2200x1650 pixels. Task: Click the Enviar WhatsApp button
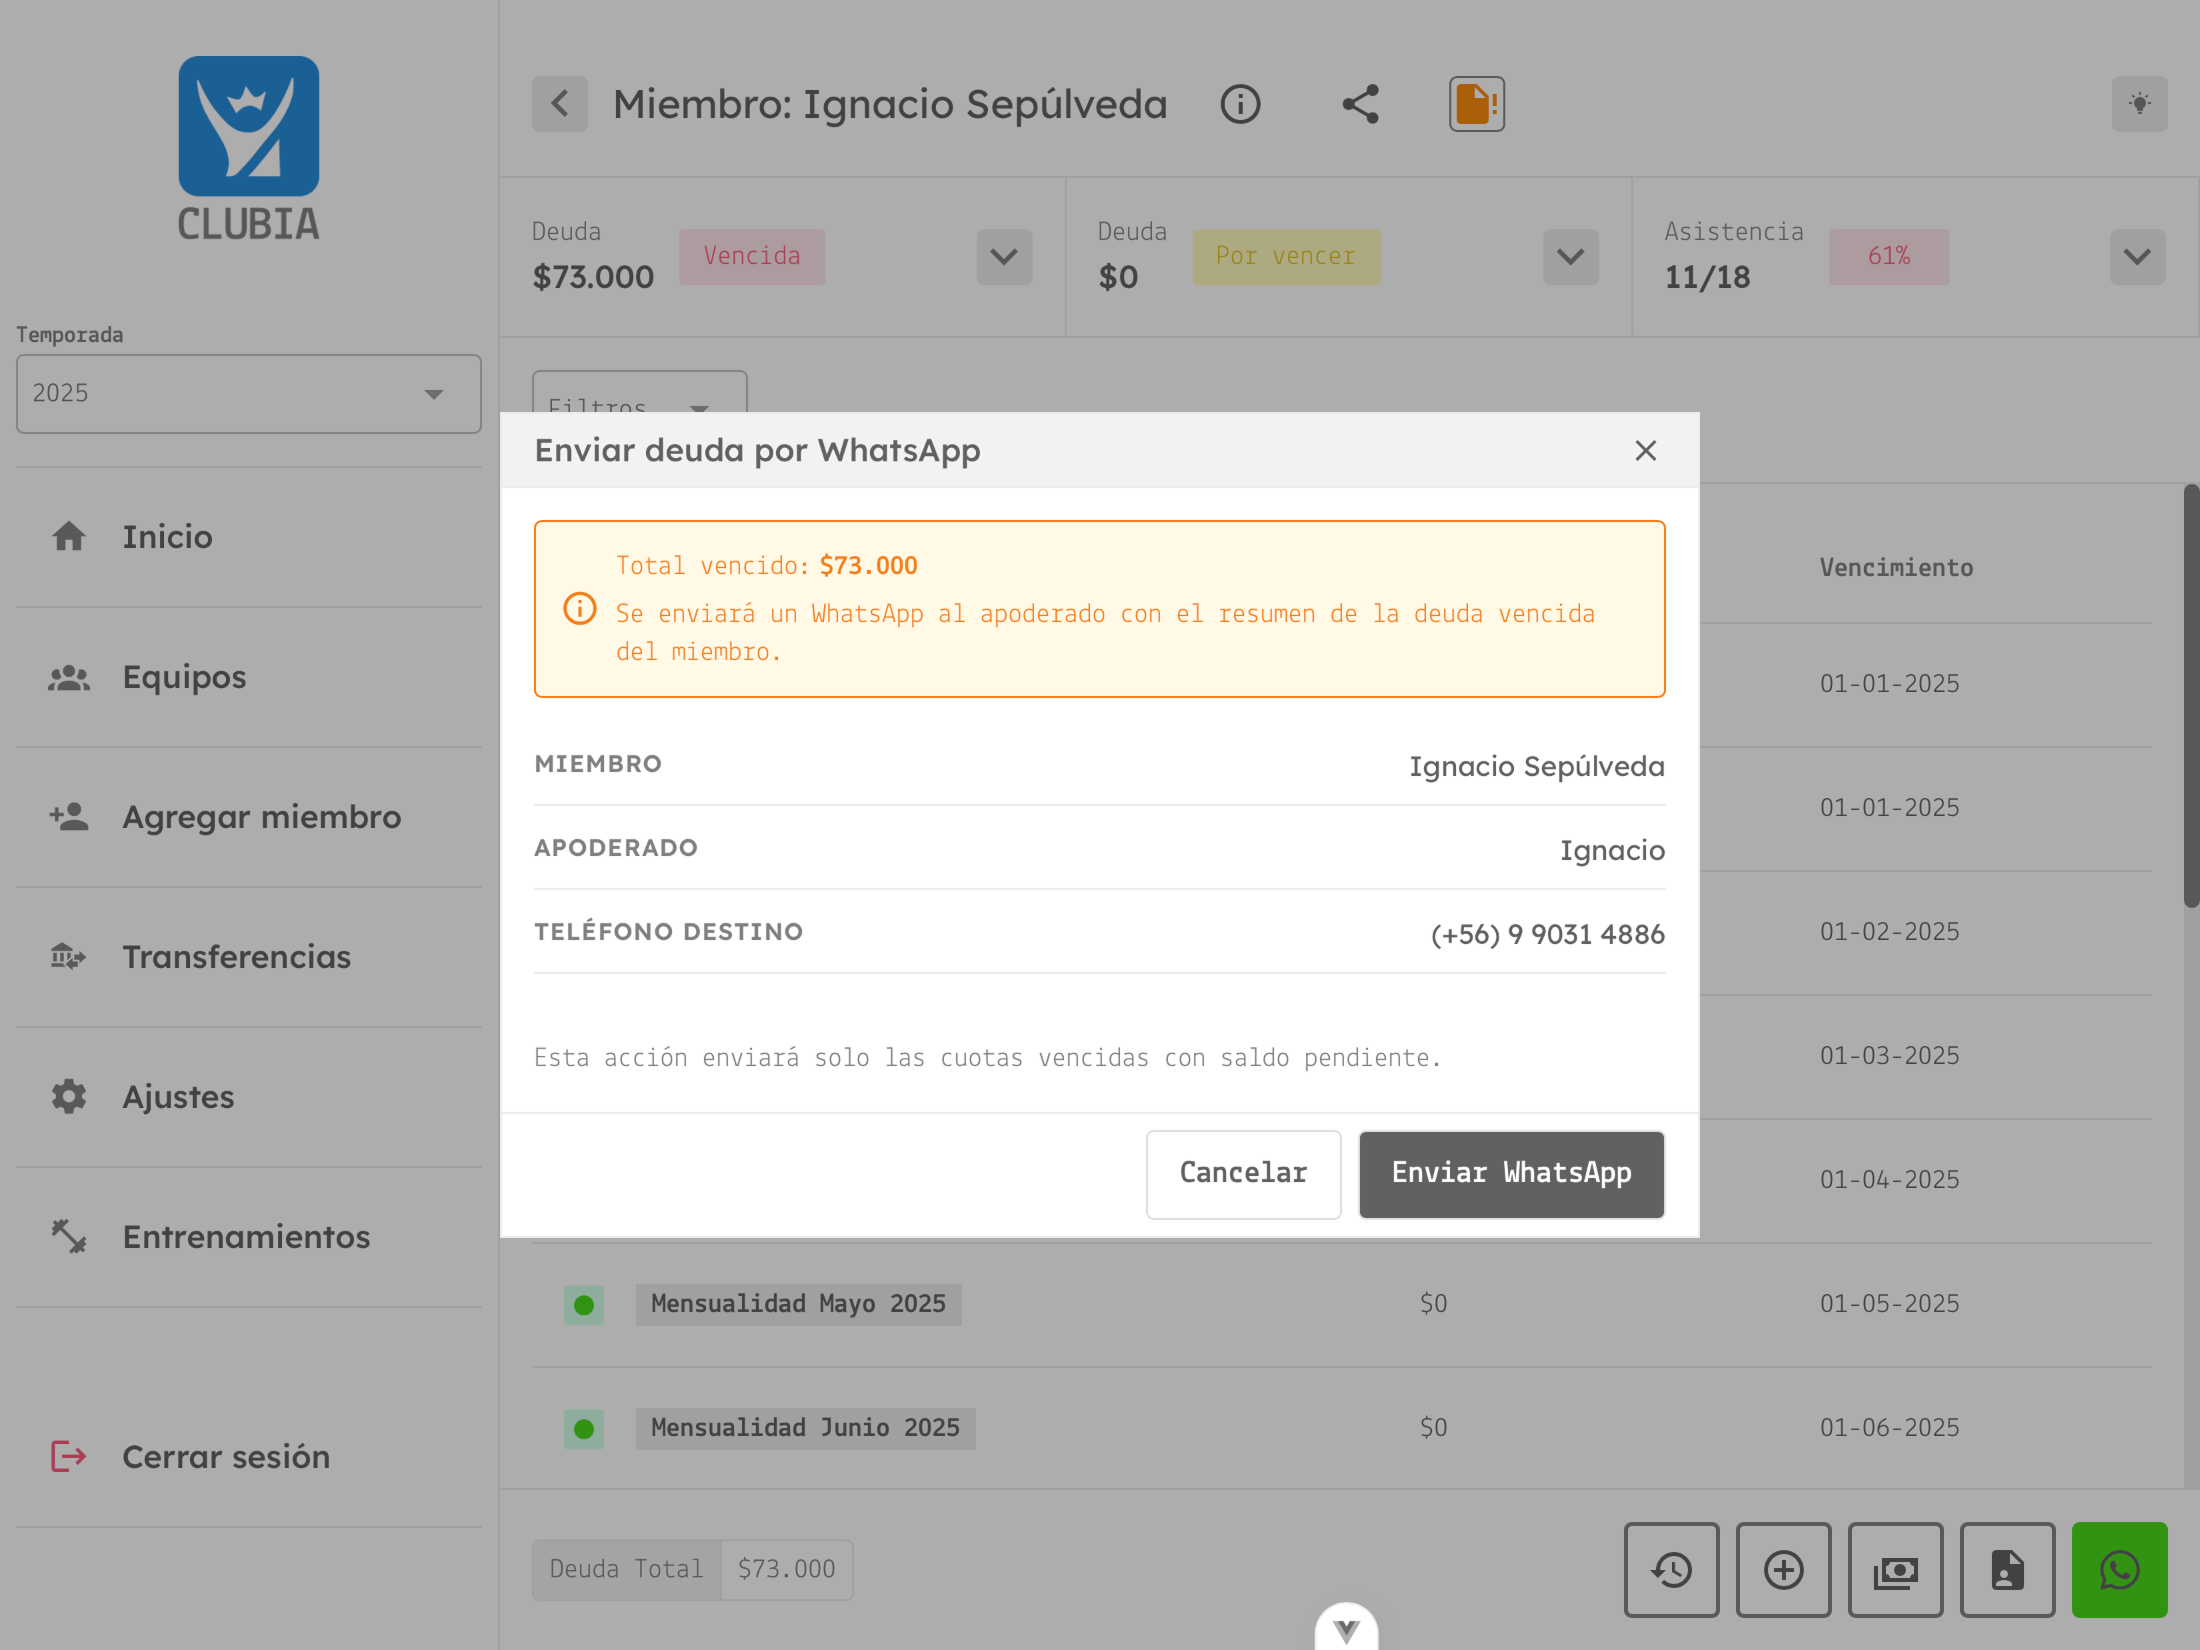pos(1511,1174)
